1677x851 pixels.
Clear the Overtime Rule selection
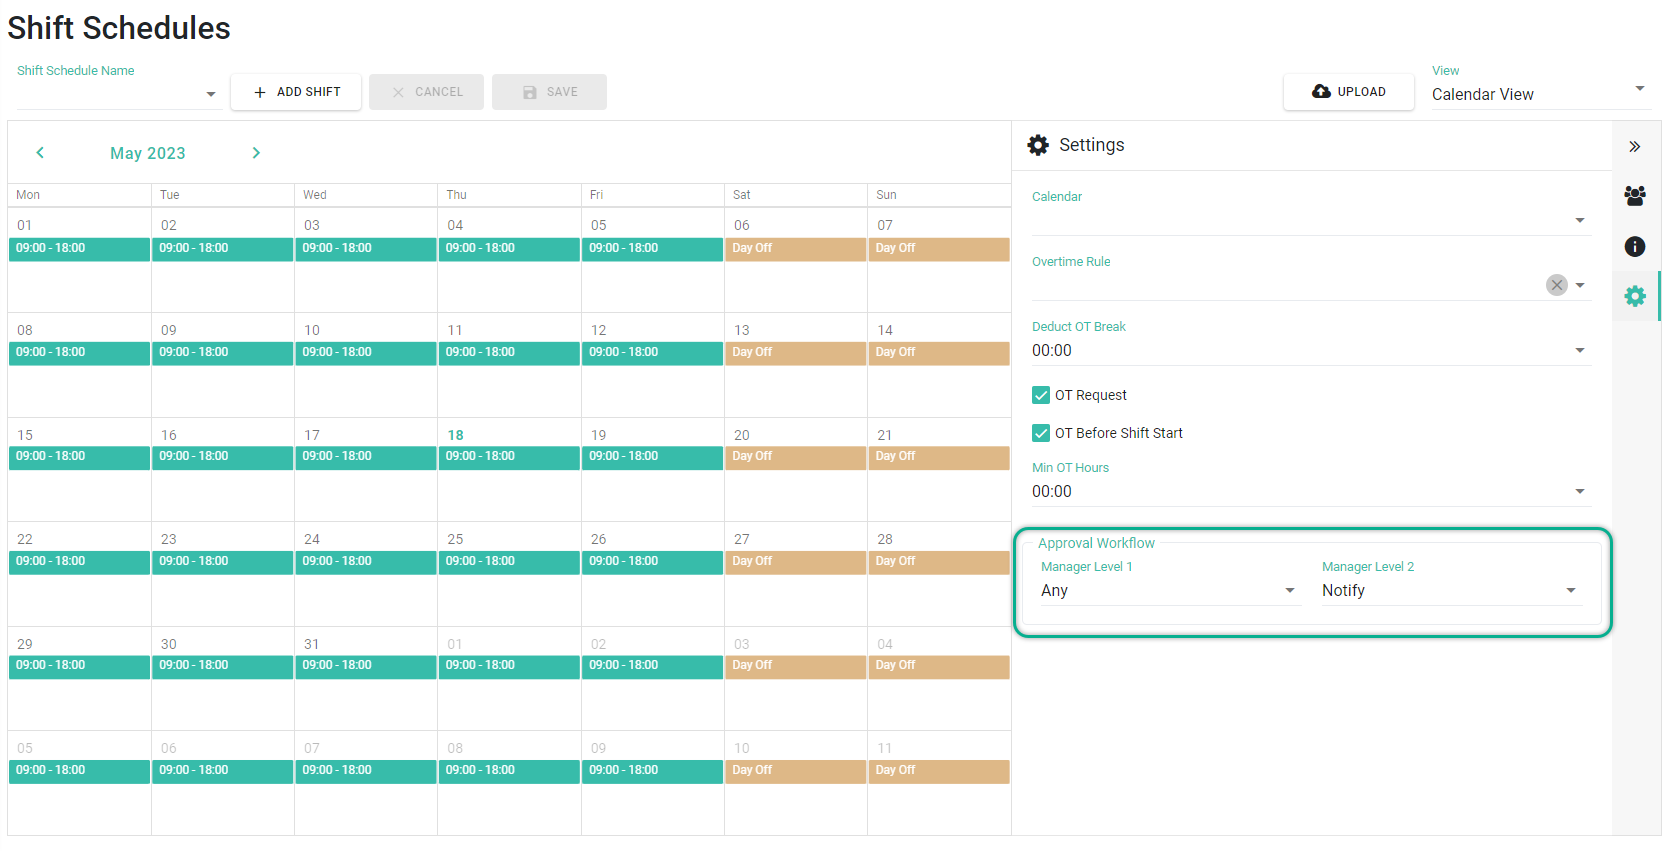coord(1557,285)
